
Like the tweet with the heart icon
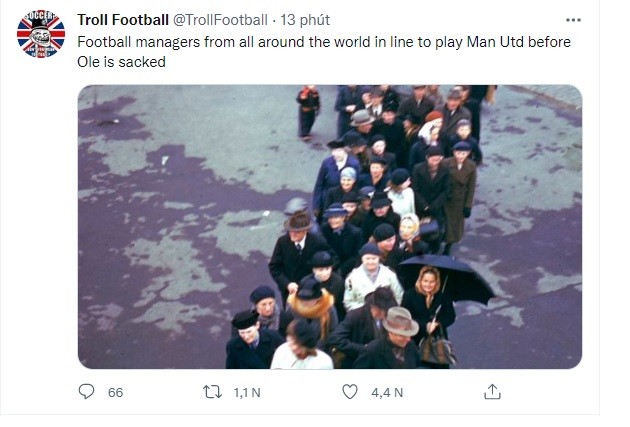[x=350, y=393]
